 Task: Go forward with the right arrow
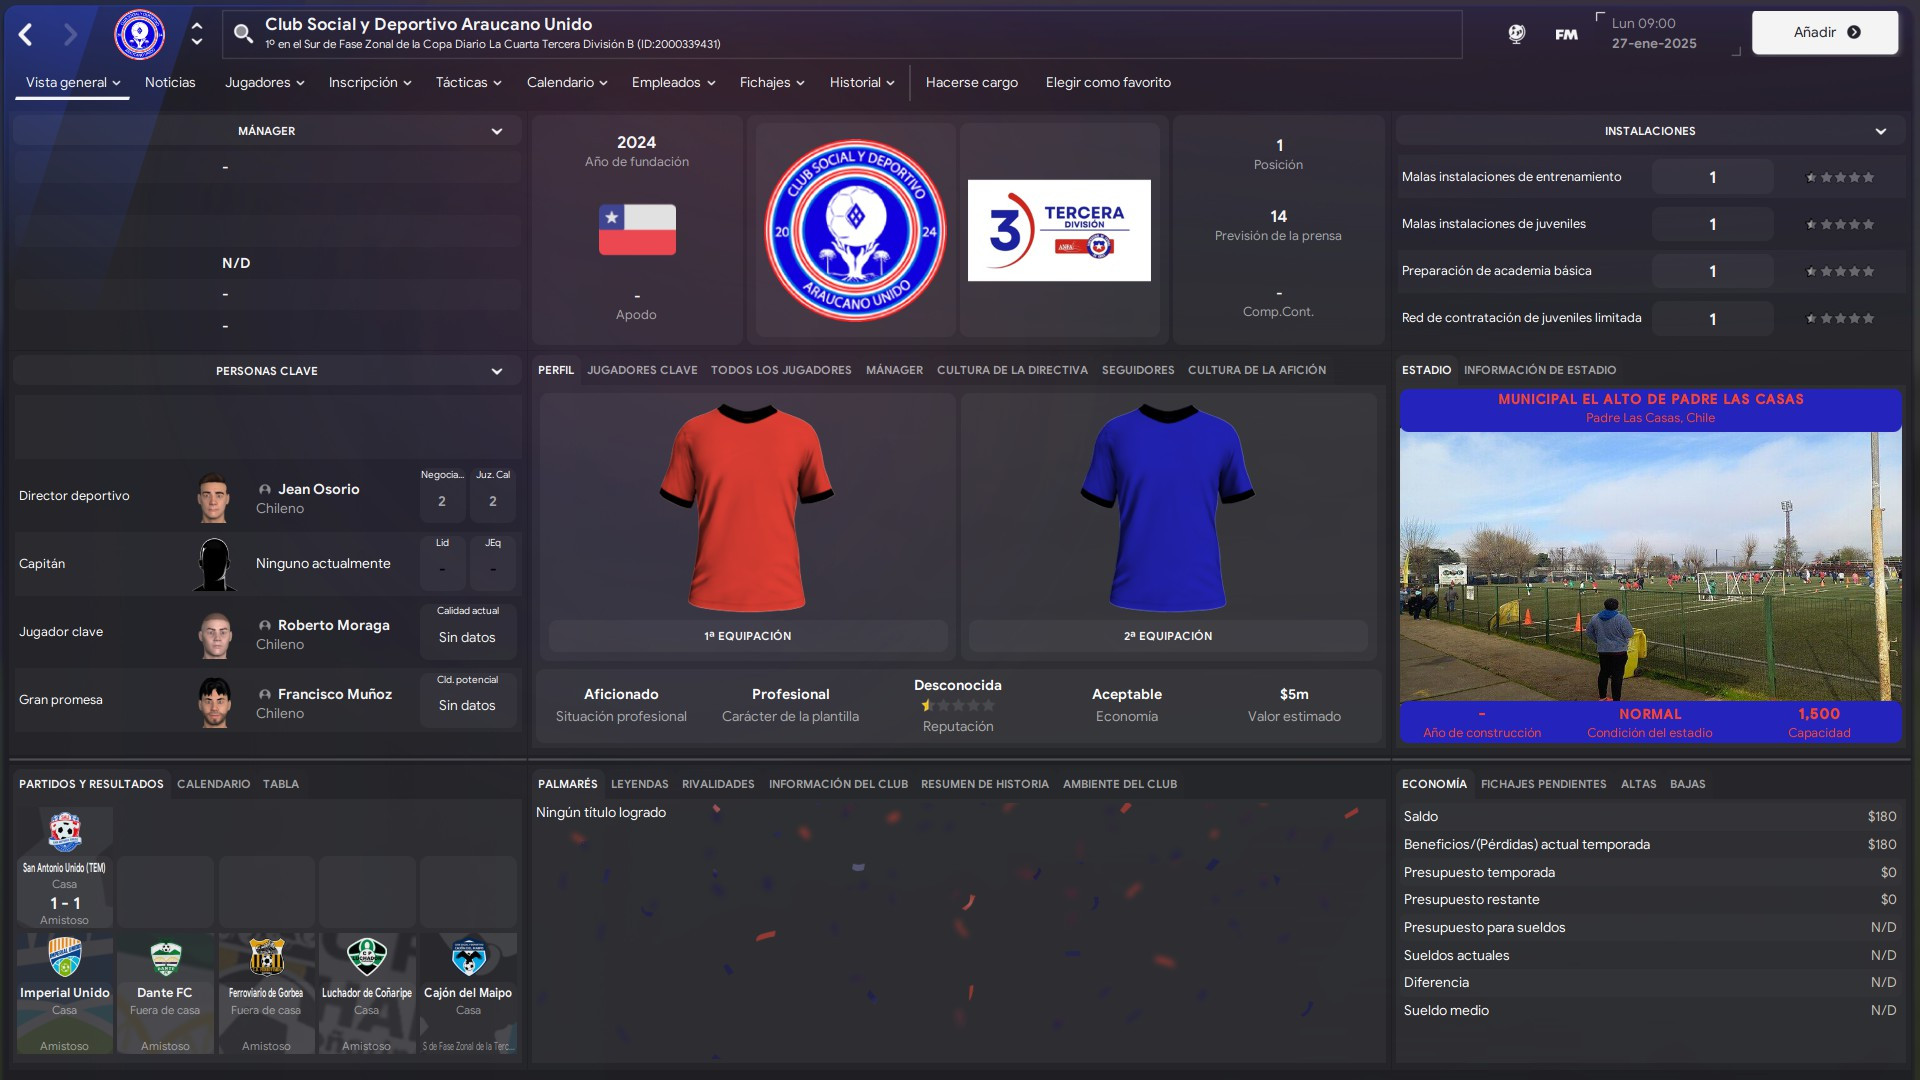coord(70,35)
